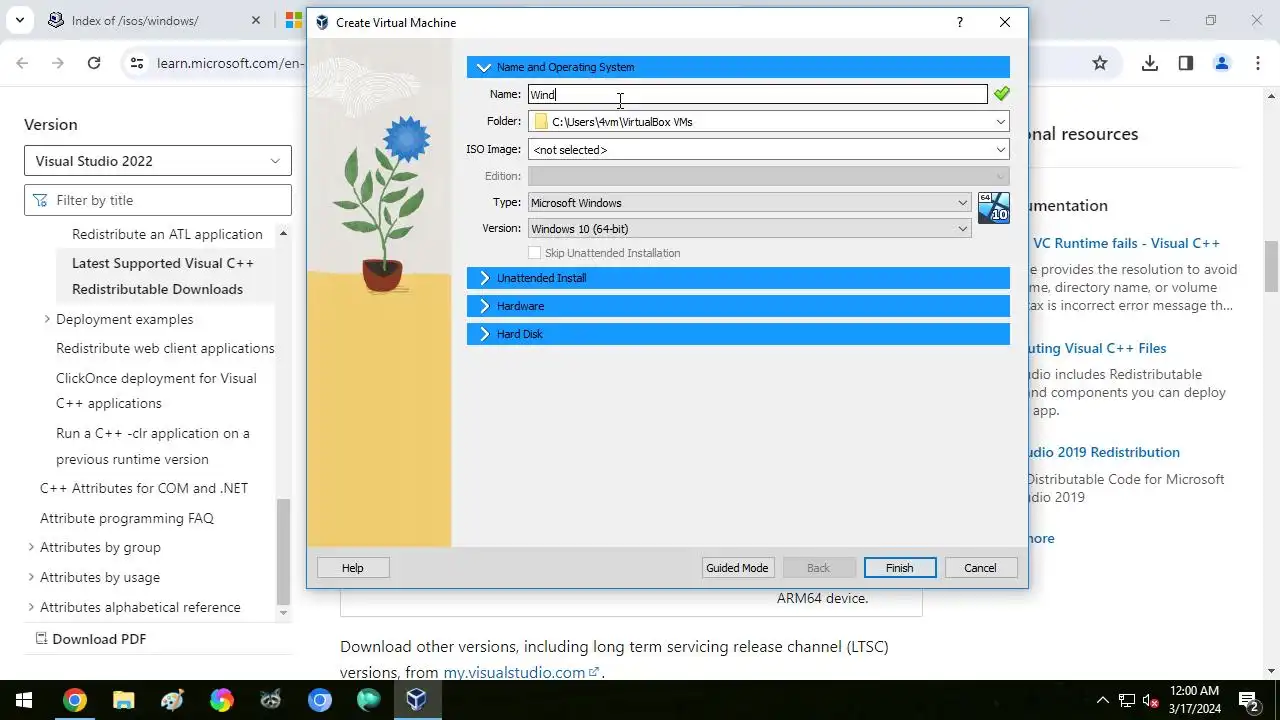
Task: Click the Filter by title box
Action: click(158, 200)
